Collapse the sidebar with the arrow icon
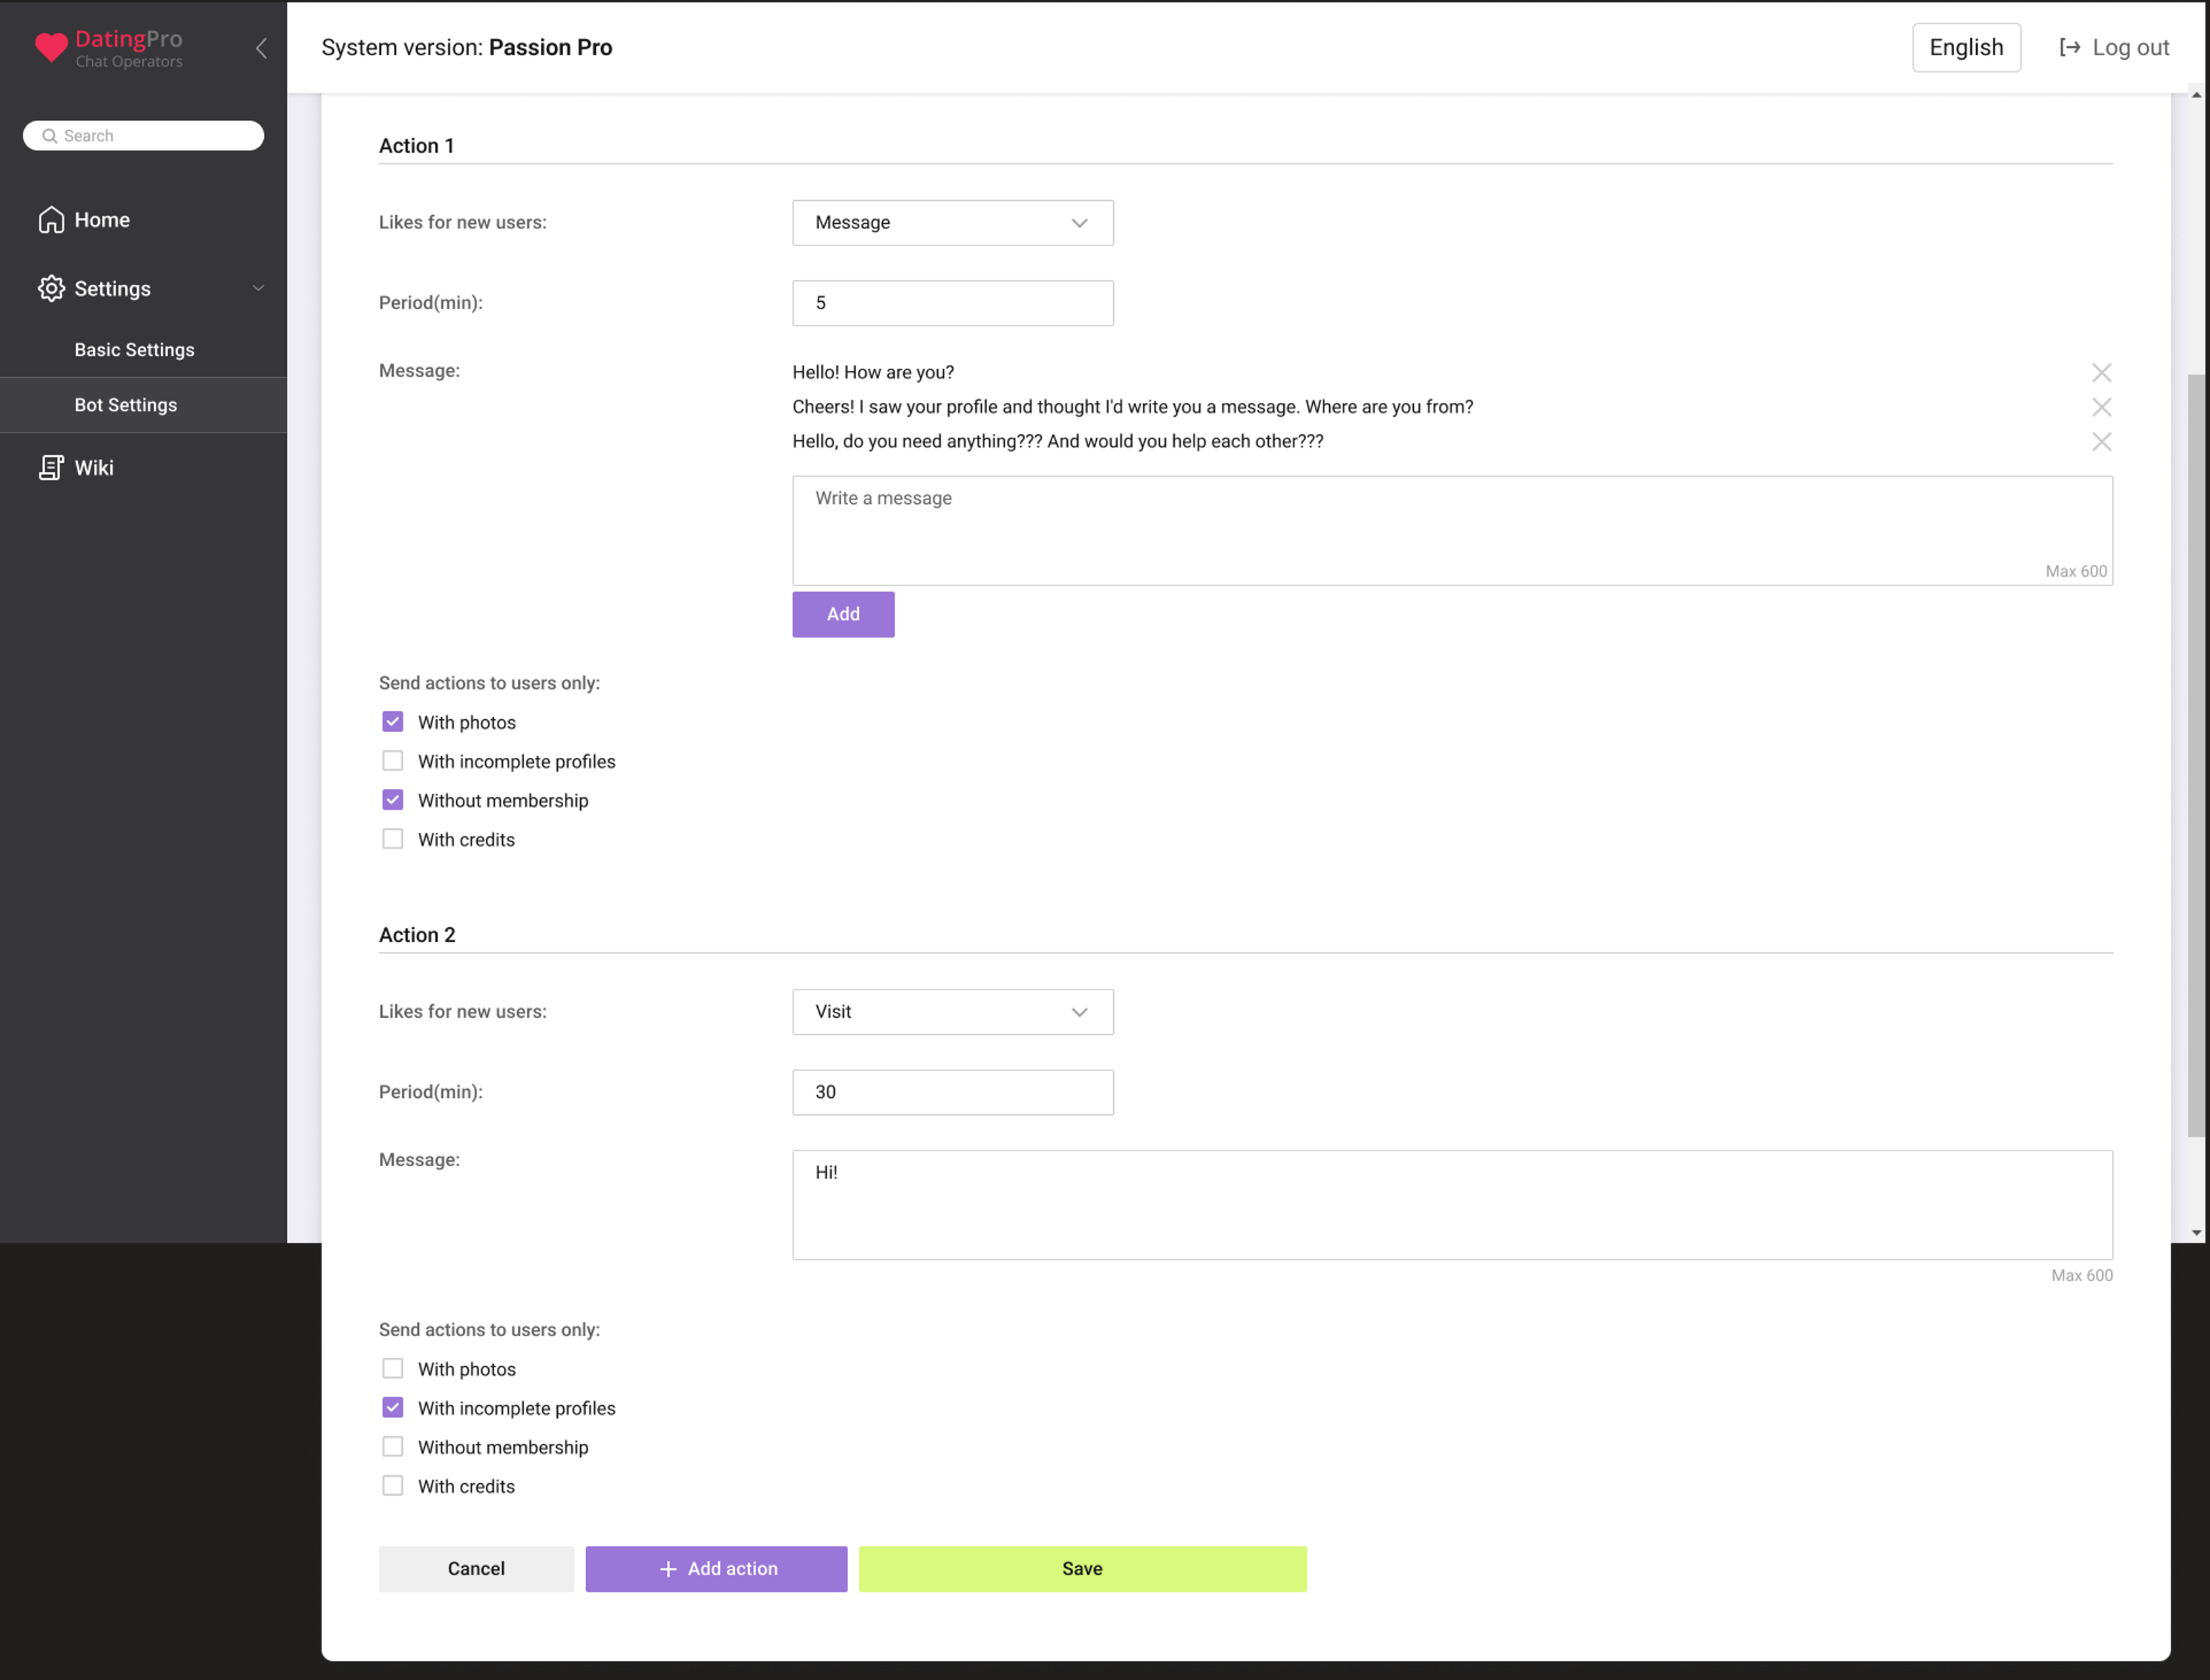Screen dimensions: 2210x1680 261,48
